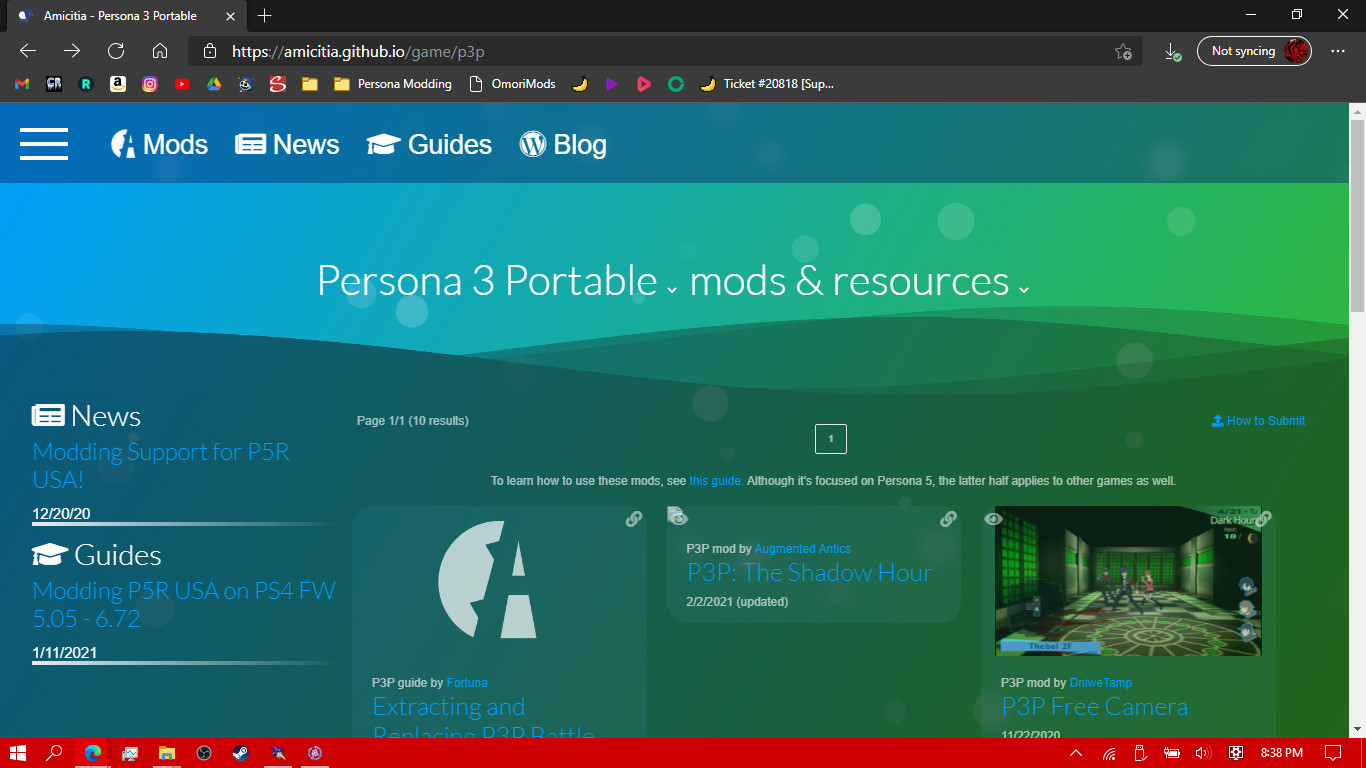
Task: Go to the Mods section
Action: [159, 144]
